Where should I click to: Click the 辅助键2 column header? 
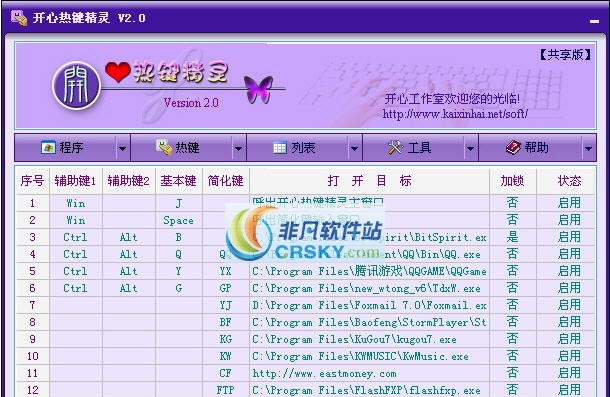coord(129,181)
